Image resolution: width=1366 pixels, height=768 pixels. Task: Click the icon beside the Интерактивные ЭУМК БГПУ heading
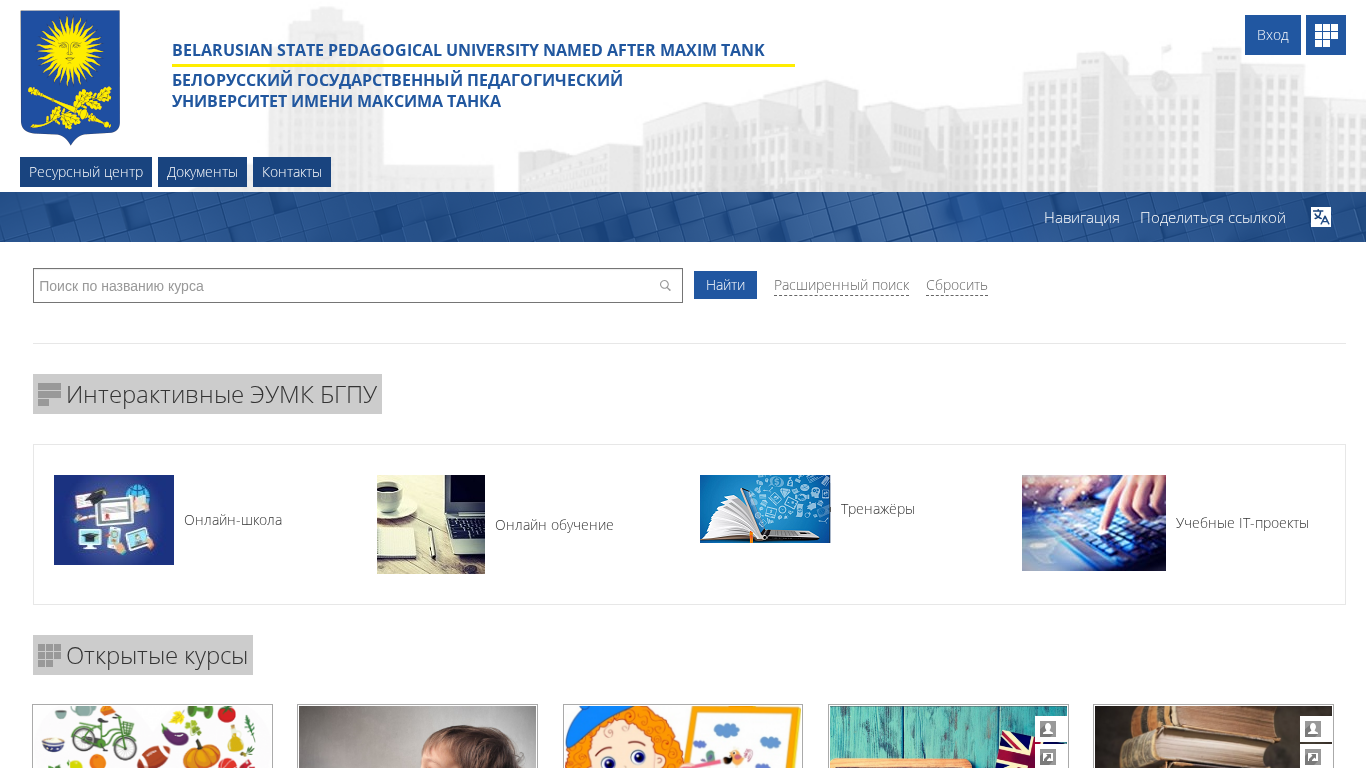tap(50, 394)
